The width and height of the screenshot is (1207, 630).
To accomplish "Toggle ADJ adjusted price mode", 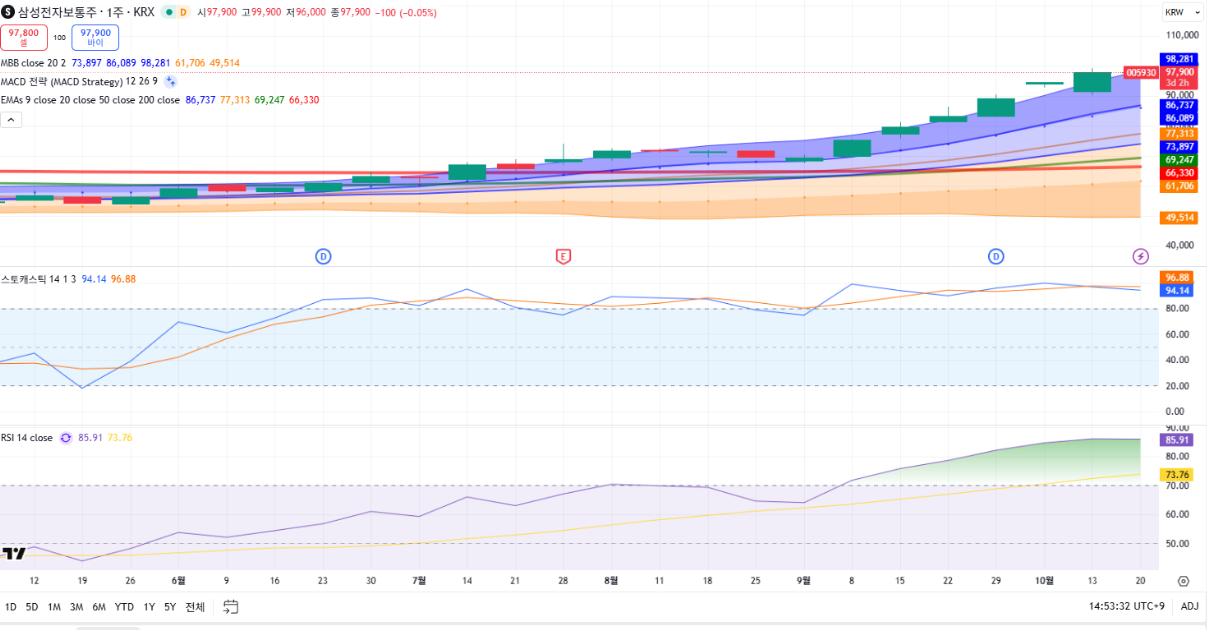I will click(1189, 606).
